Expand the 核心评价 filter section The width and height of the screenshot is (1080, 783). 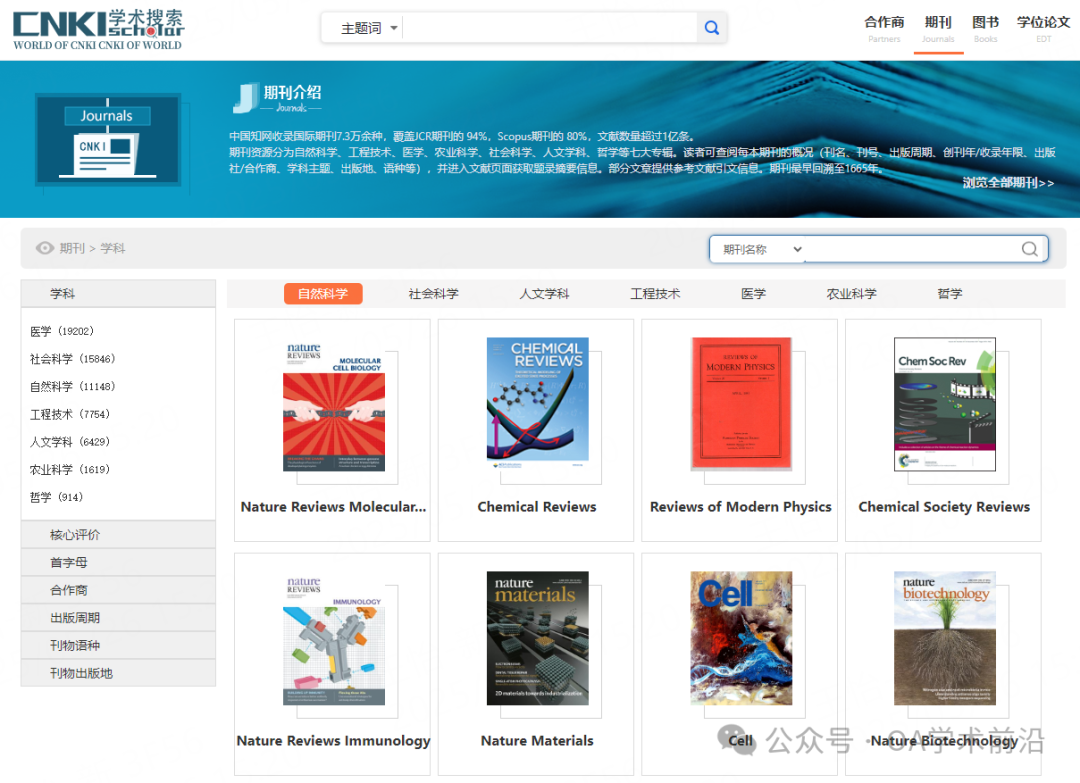(x=118, y=534)
